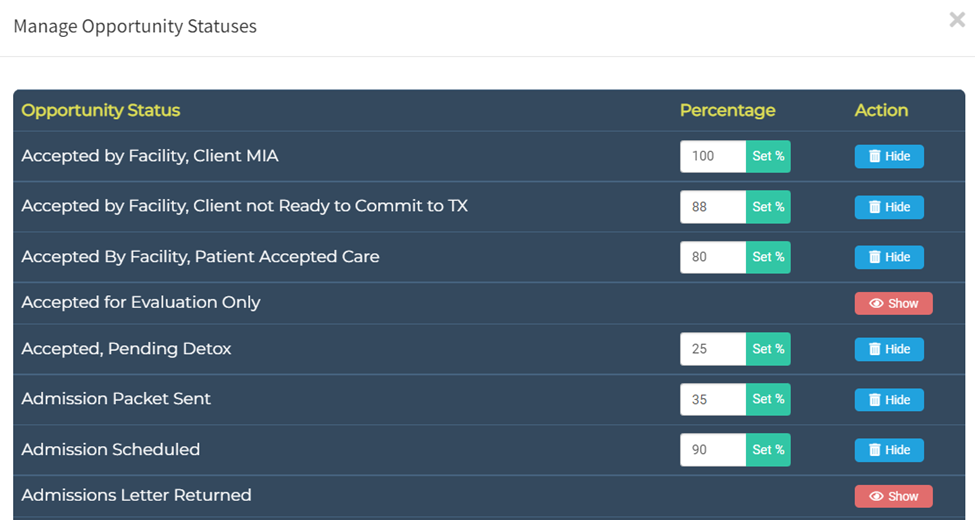Set % for Accepted by Facility, Client MIA

[768, 156]
